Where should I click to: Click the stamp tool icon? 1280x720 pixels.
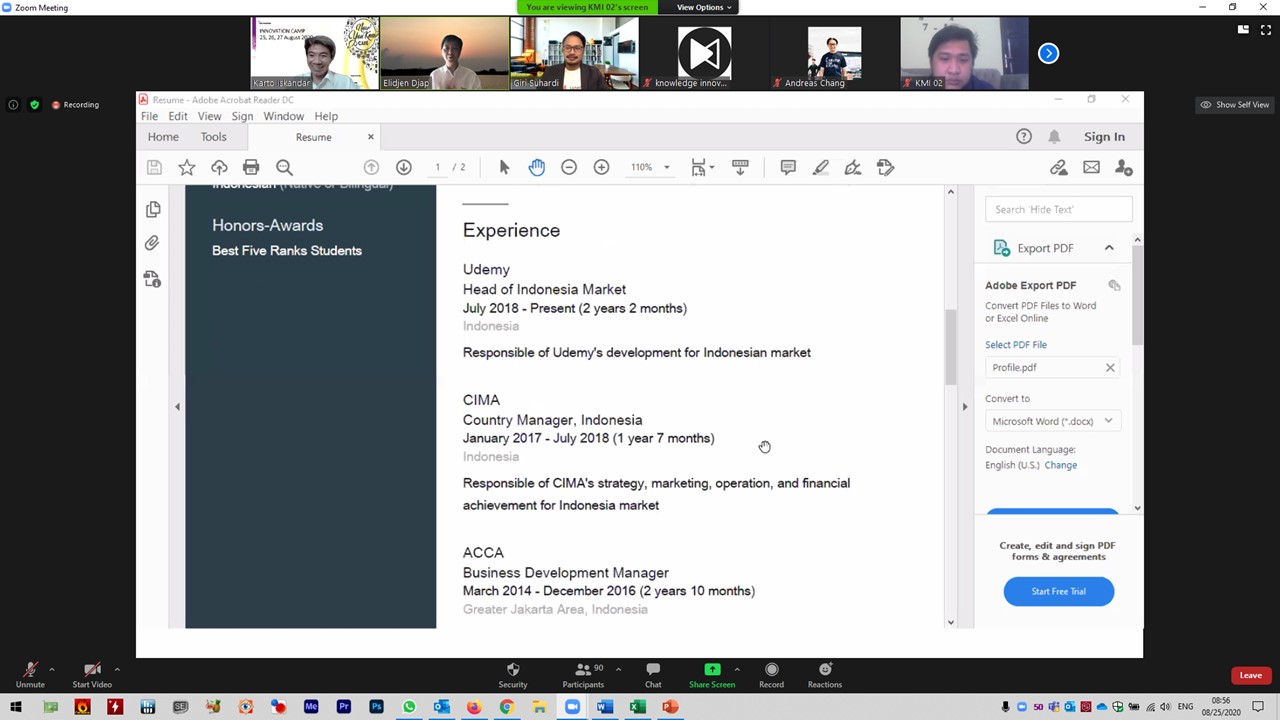885,167
